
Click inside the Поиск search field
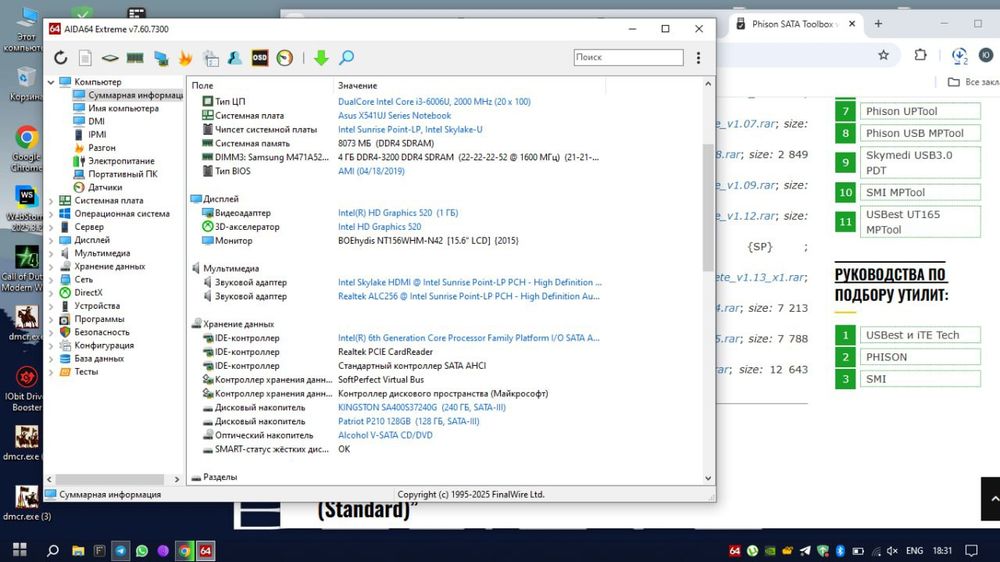click(x=628, y=57)
